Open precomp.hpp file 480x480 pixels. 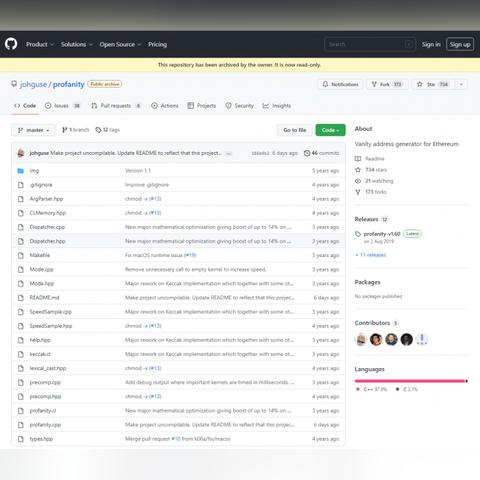pyautogui.click(x=45, y=396)
